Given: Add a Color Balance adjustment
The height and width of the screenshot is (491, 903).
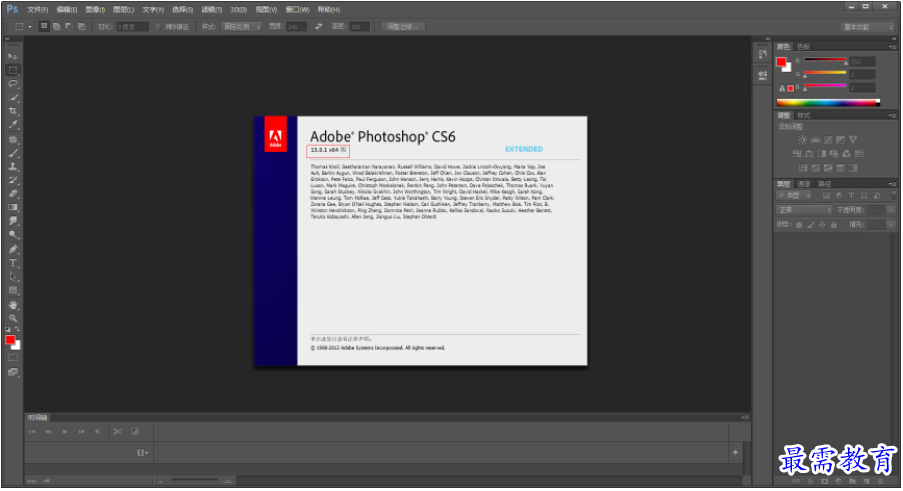Looking at the screenshot, I should coord(809,154).
